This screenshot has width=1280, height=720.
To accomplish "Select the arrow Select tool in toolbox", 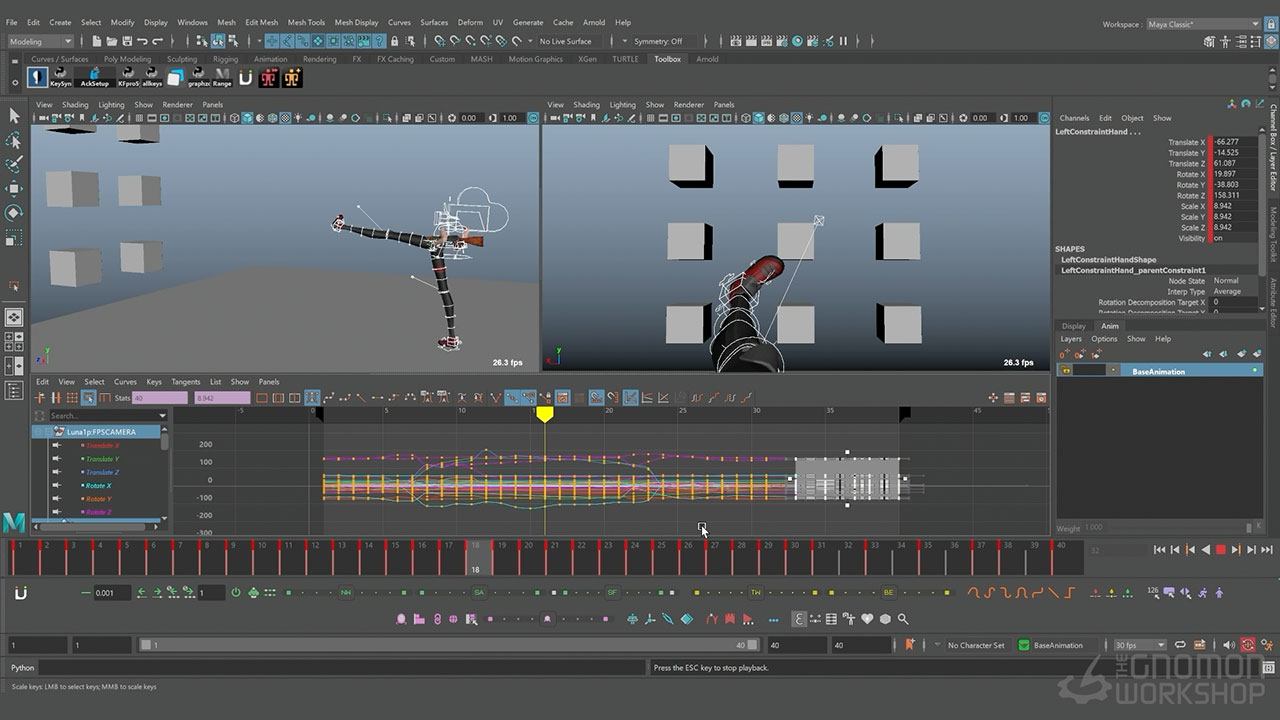I will coord(14,116).
